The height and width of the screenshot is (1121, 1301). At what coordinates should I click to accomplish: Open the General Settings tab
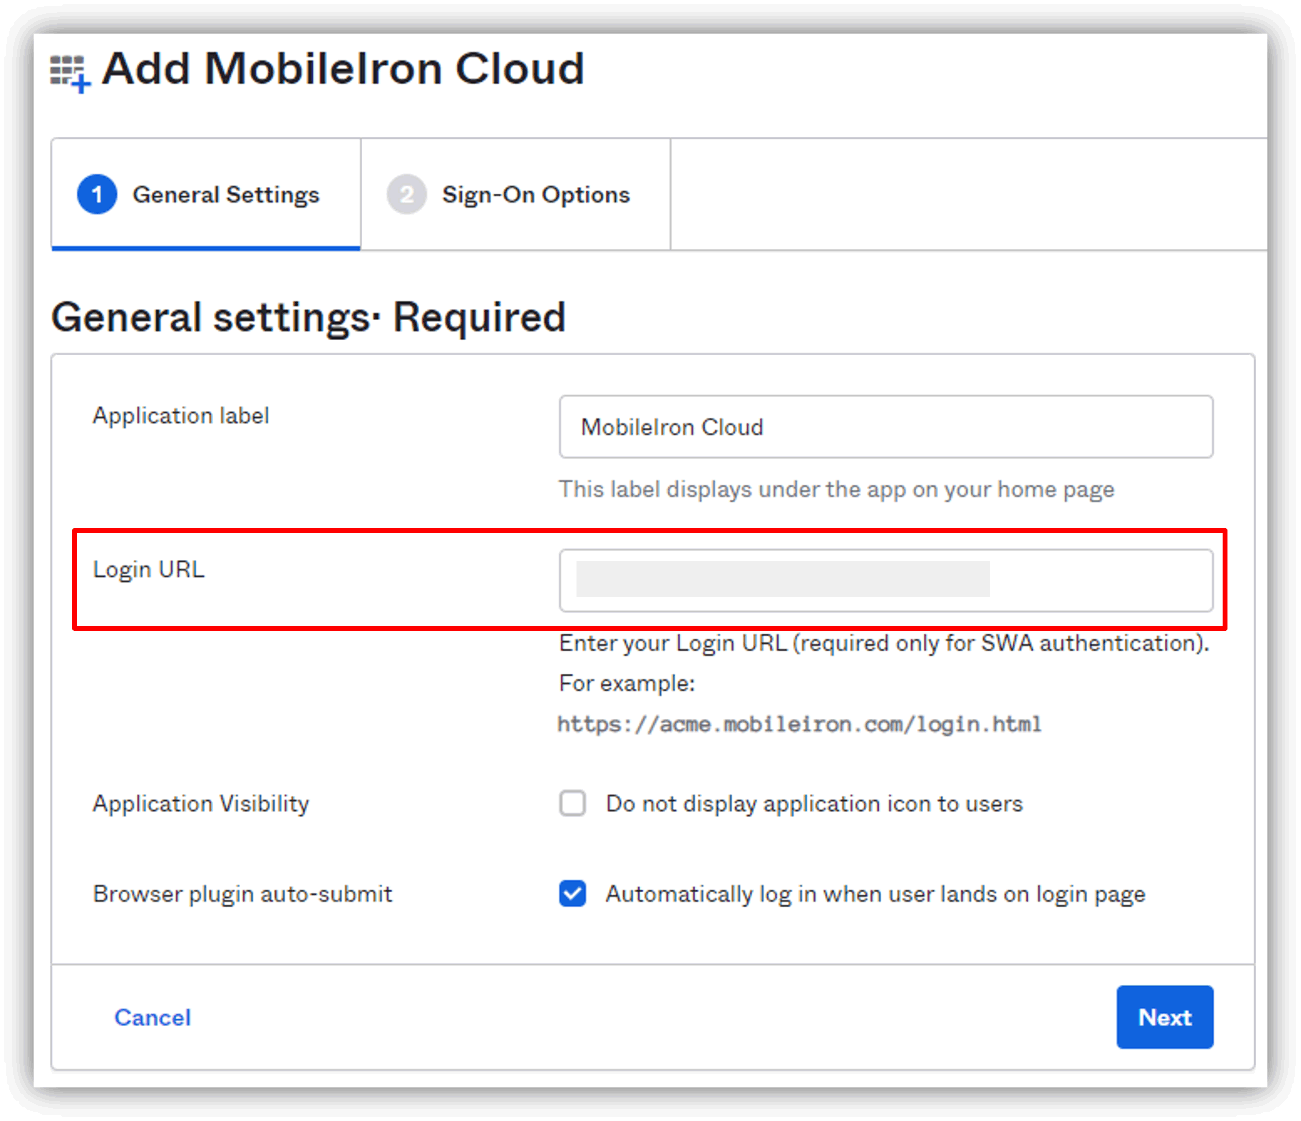[206, 194]
